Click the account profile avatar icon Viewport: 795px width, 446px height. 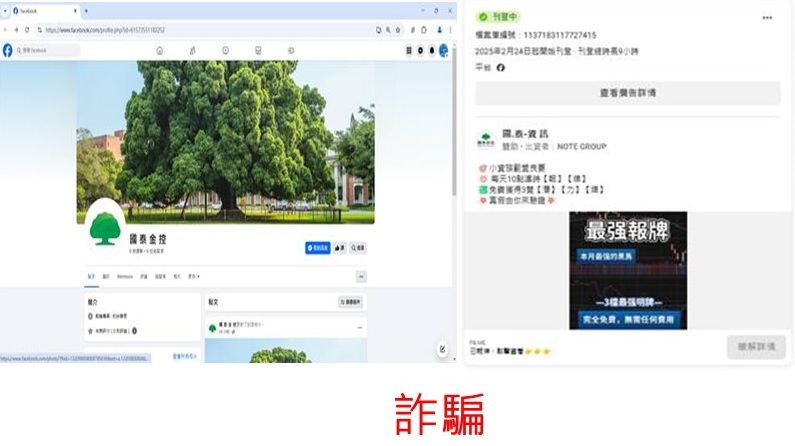pos(444,51)
